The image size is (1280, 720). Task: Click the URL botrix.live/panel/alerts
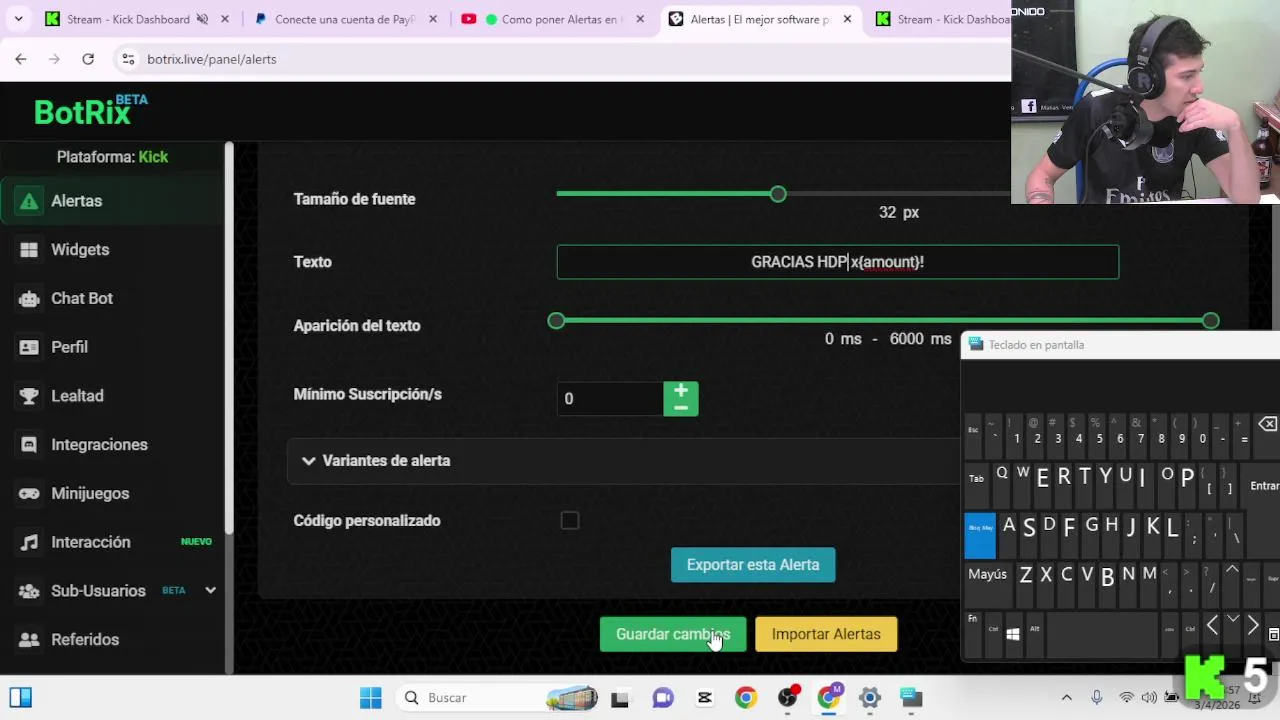coord(212,59)
